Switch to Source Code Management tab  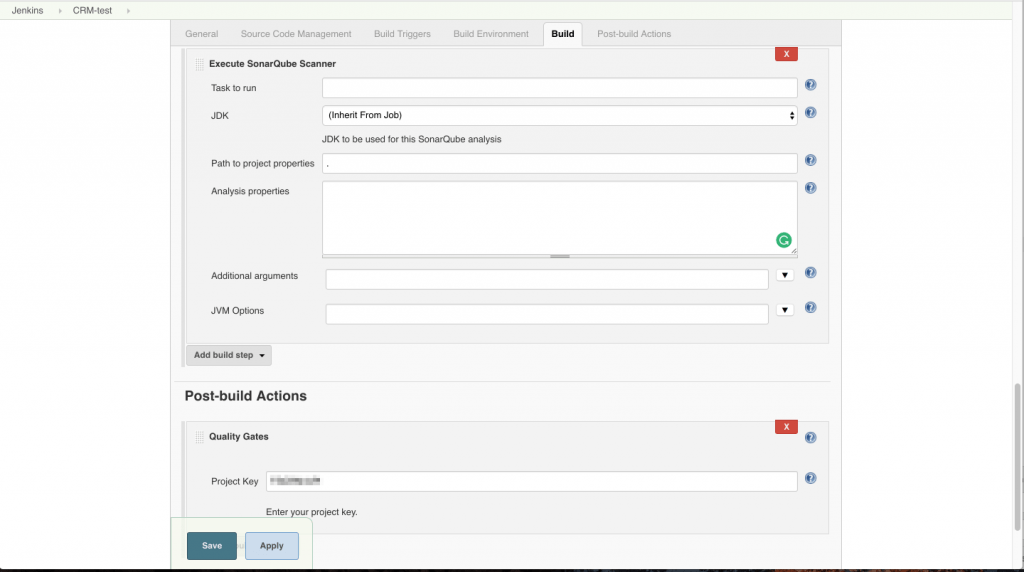point(296,34)
